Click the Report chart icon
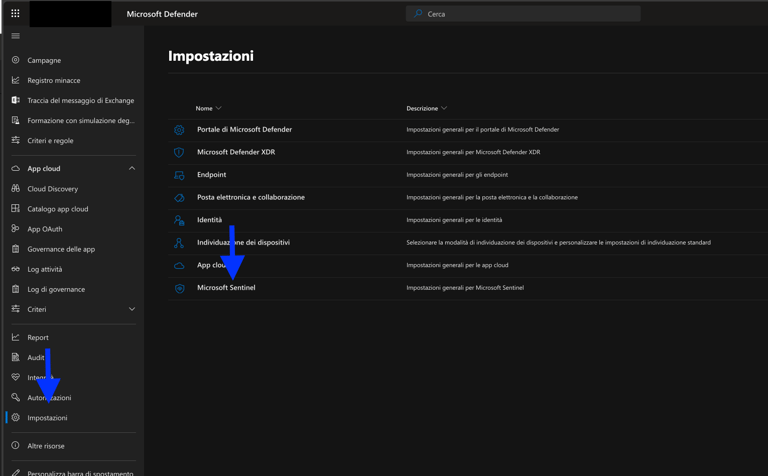768x476 pixels. (x=16, y=337)
